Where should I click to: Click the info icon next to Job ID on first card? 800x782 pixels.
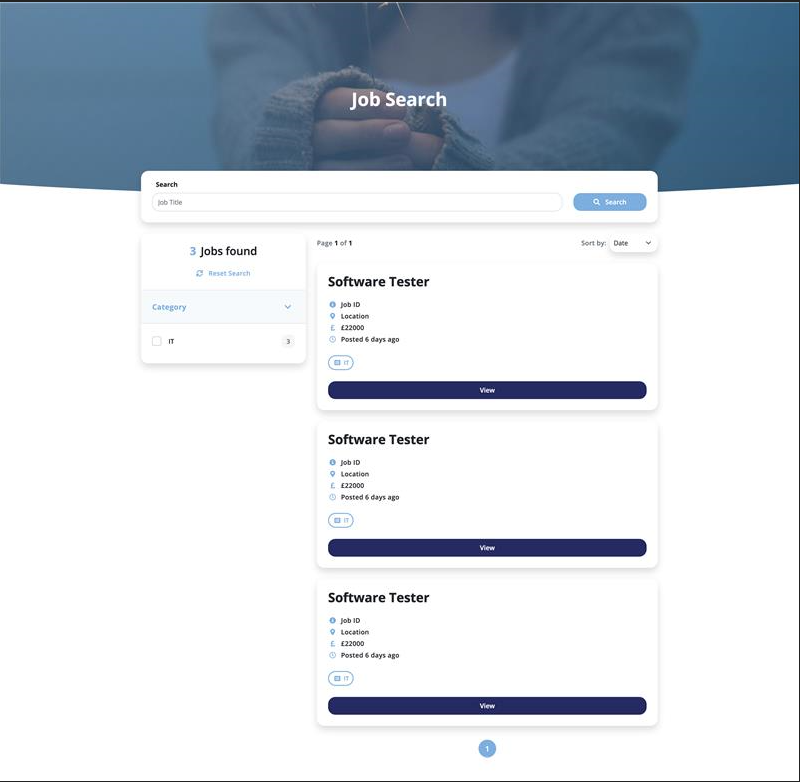pos(333,304)
